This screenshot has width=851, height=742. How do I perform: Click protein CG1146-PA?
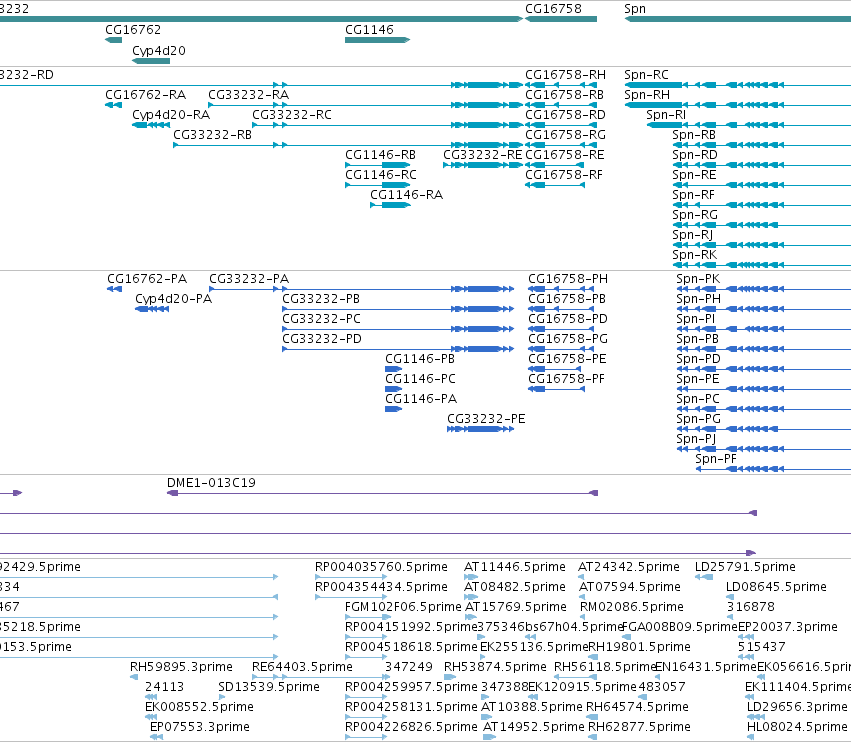tap(421, 399)
